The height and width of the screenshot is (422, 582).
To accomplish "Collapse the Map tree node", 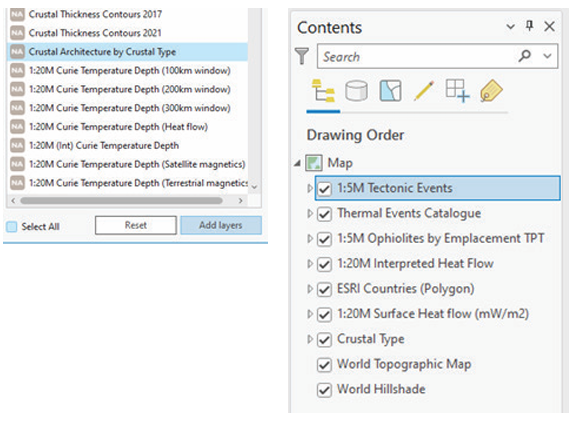I will [x=297, y=163].
